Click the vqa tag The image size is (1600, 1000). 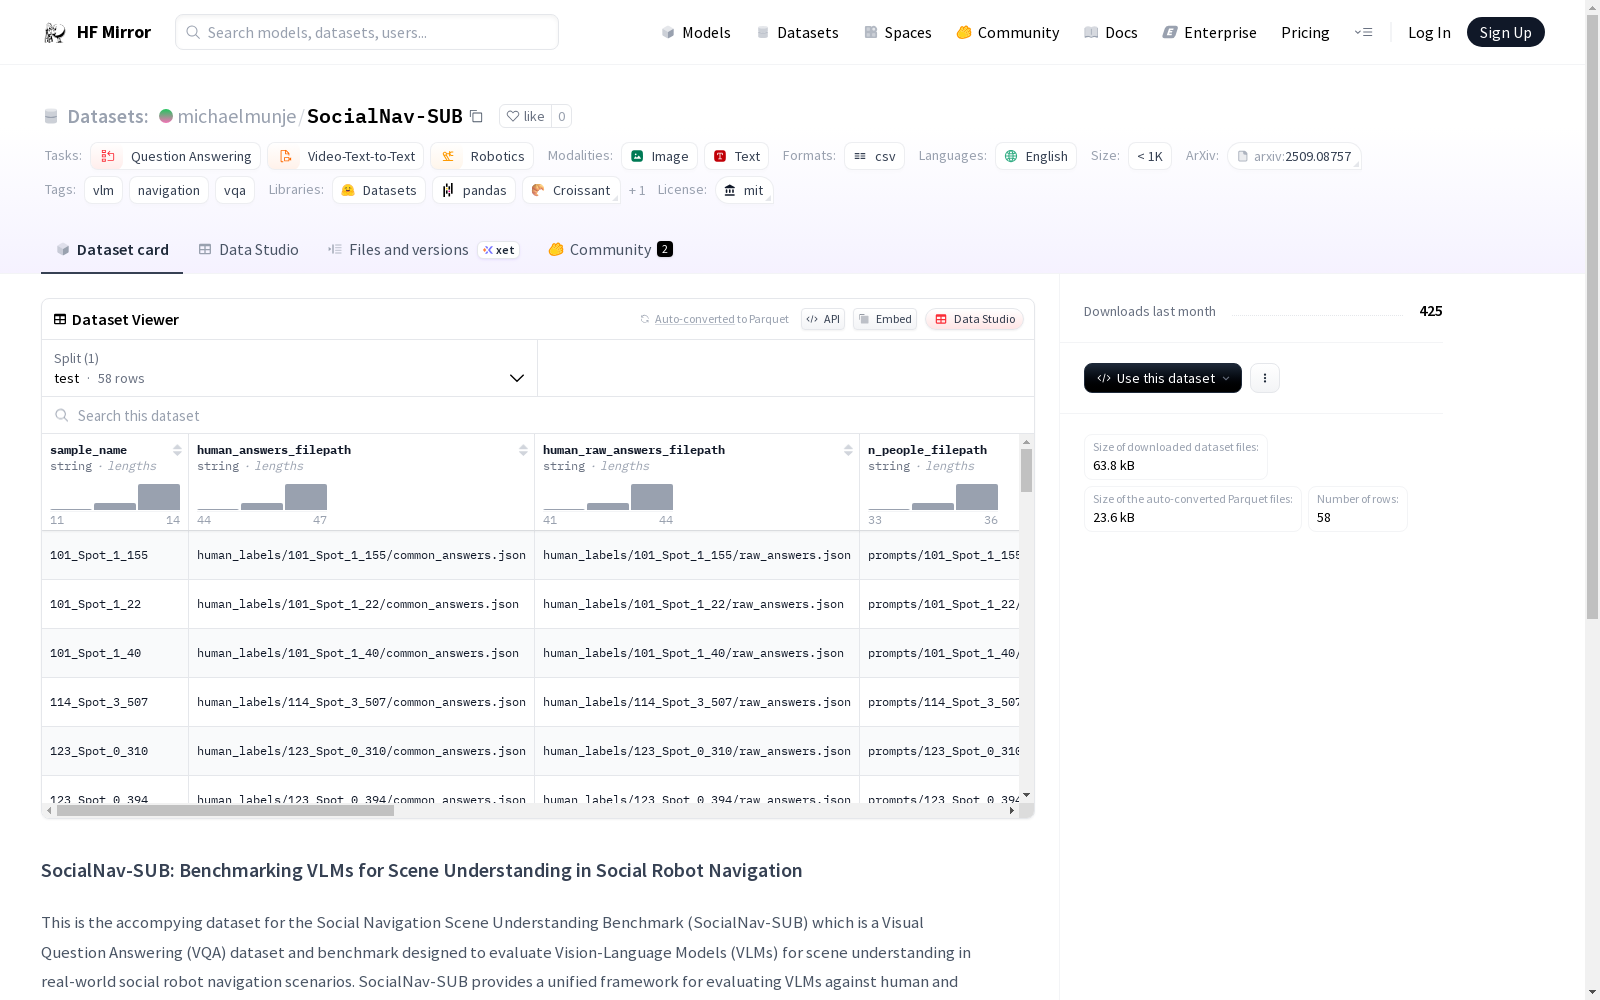tap(235, 190)
